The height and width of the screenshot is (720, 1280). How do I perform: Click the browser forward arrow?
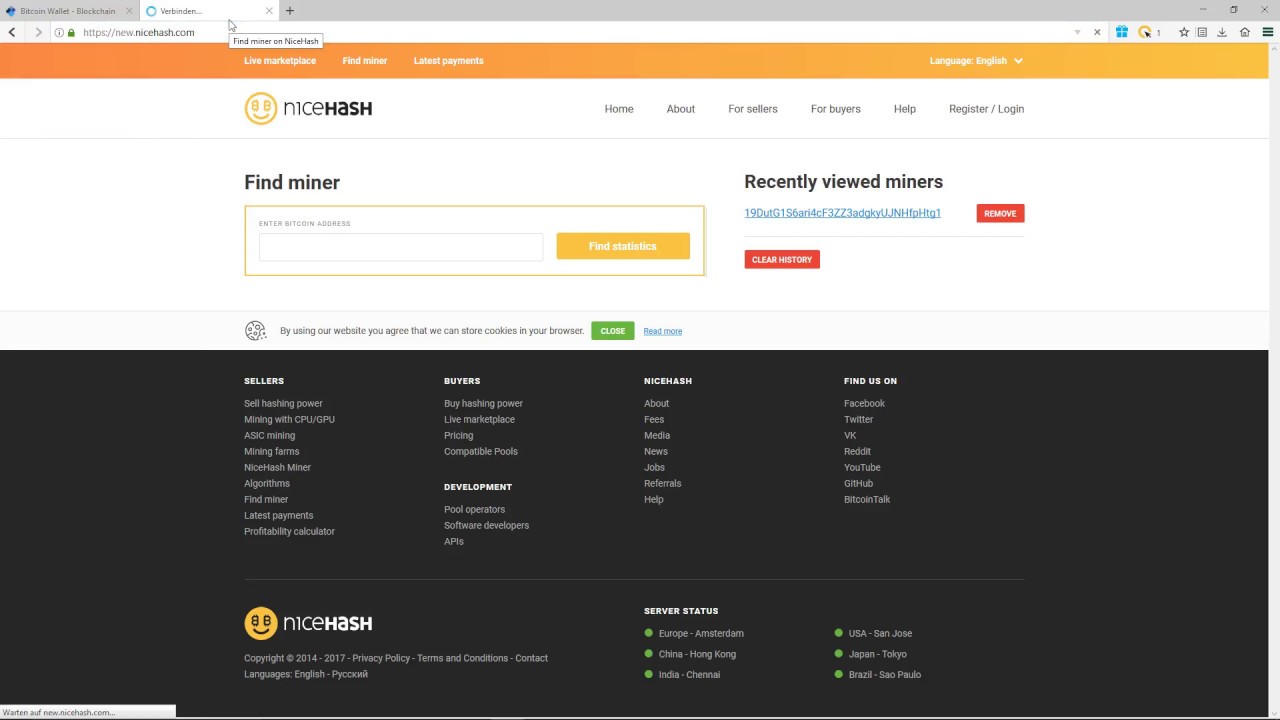pyautogui.click(x=38, y=32)
